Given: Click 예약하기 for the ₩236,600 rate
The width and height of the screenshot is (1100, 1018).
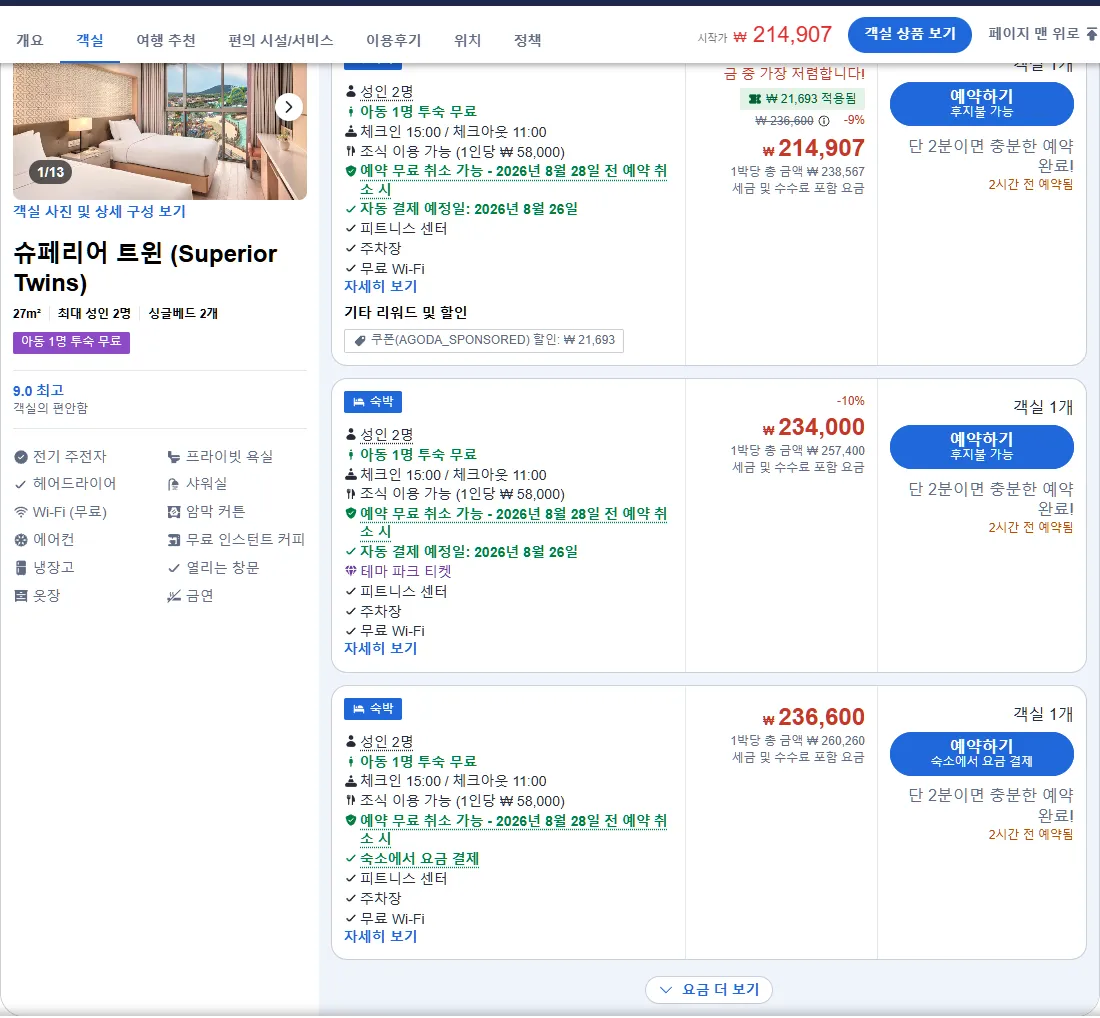Looking at the screenshot, I should (x=981, y=754).
